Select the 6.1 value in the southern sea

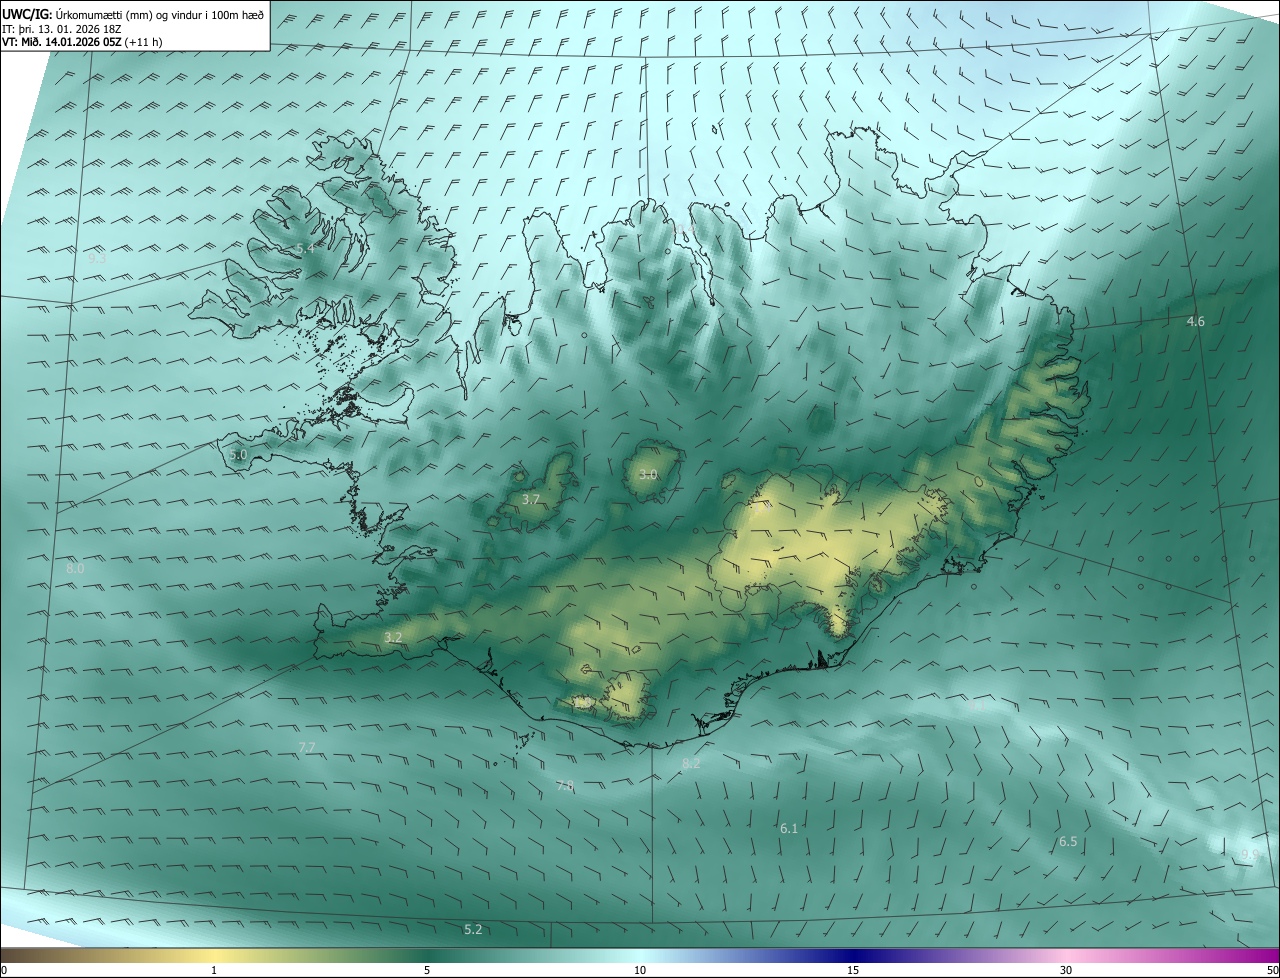(789, 828)
